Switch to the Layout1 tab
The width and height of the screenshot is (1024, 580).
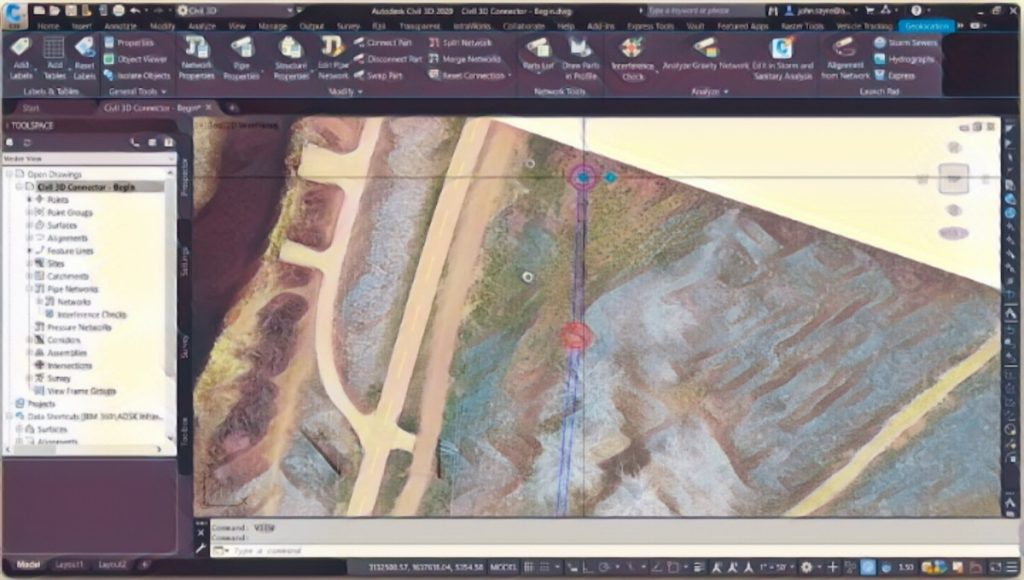tap(69, 565)
